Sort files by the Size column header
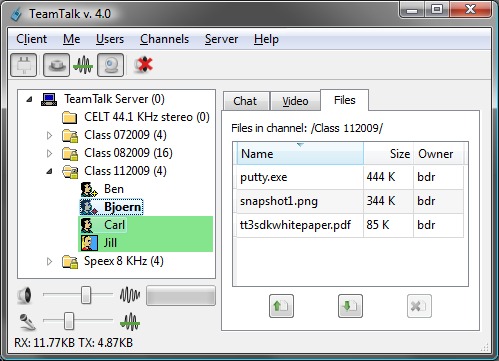This screenshot has height=361, width=499. 389,154
